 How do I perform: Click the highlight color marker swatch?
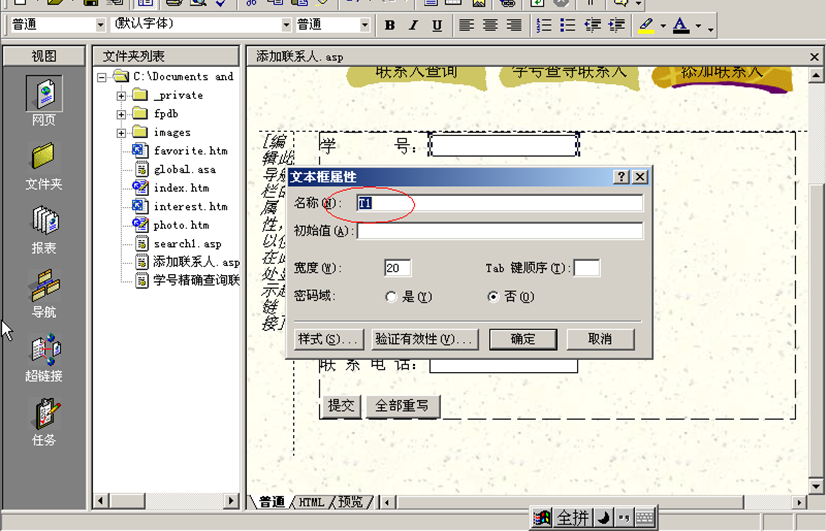point(646,25)
